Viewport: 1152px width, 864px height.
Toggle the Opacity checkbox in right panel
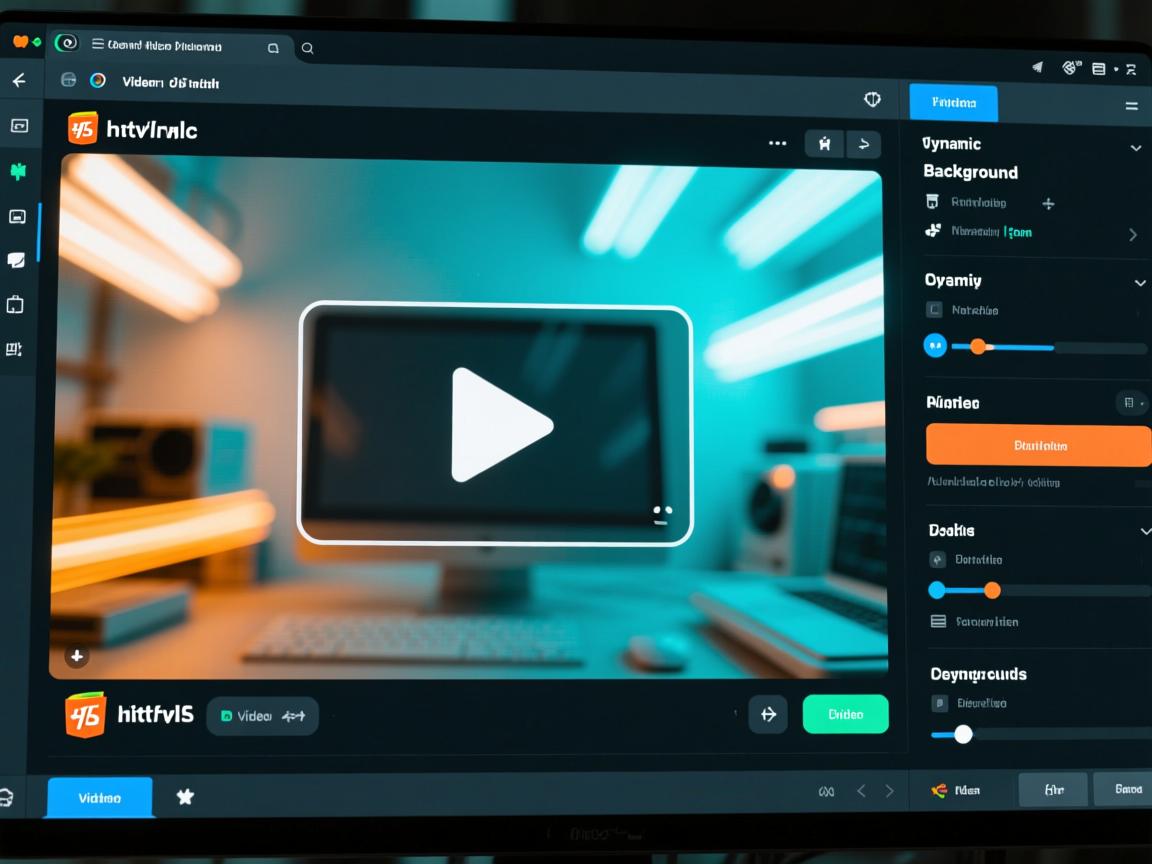[x=935, y=310]
